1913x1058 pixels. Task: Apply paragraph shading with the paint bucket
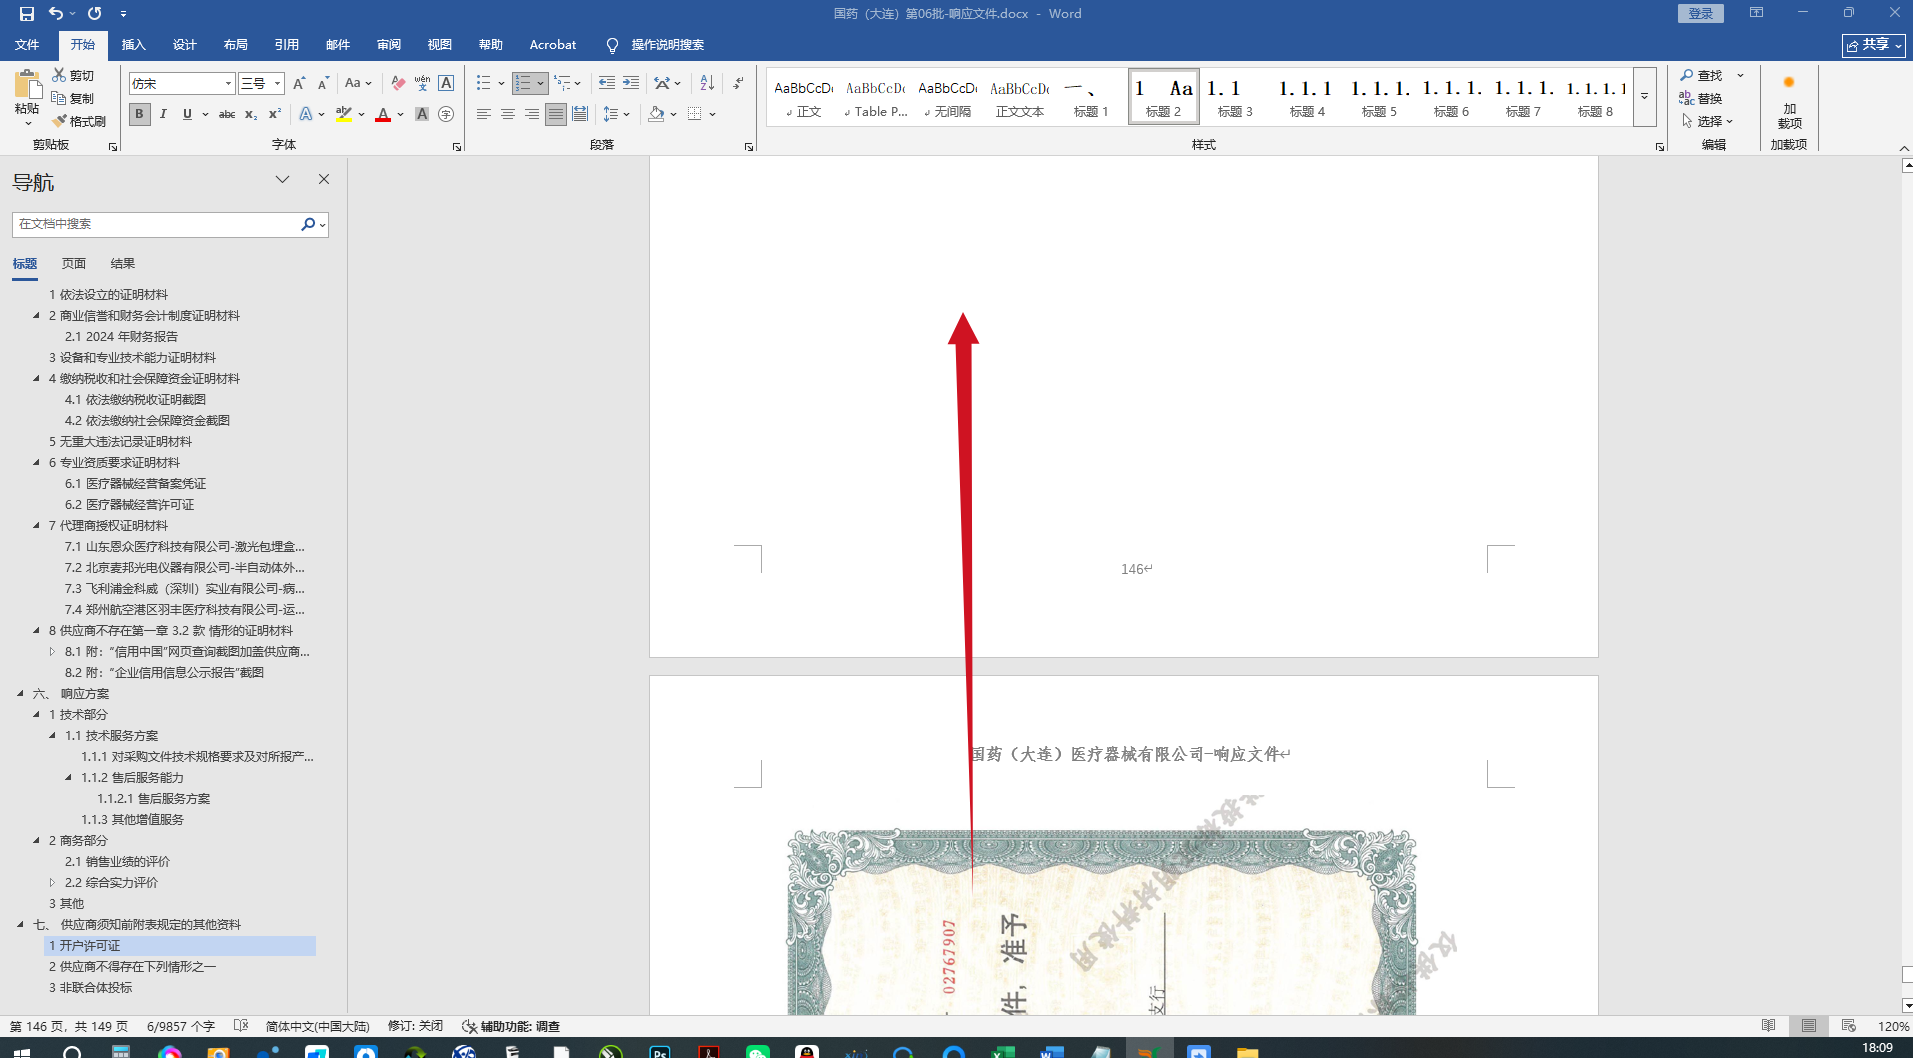[x=656, y=114]
